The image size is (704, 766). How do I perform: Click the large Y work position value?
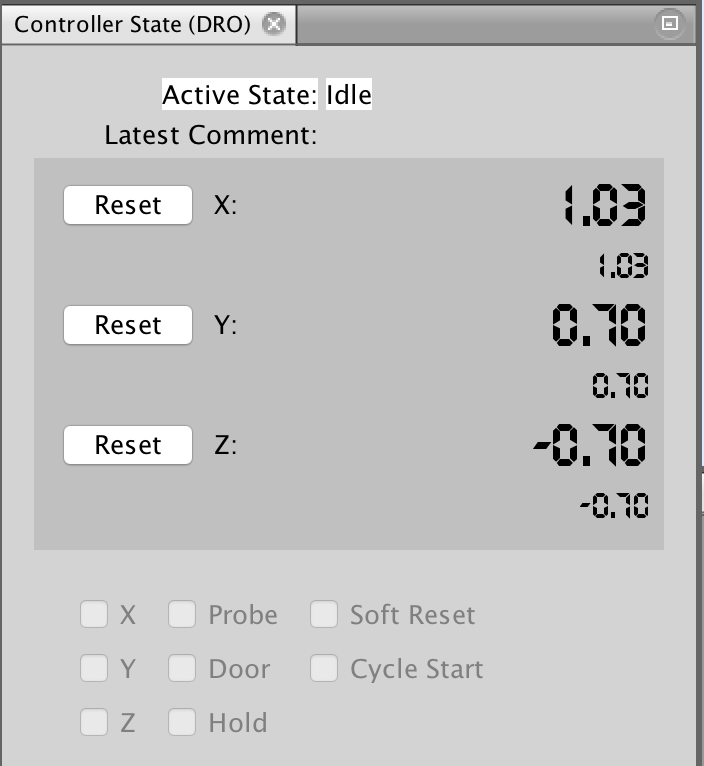coord(599,325)
